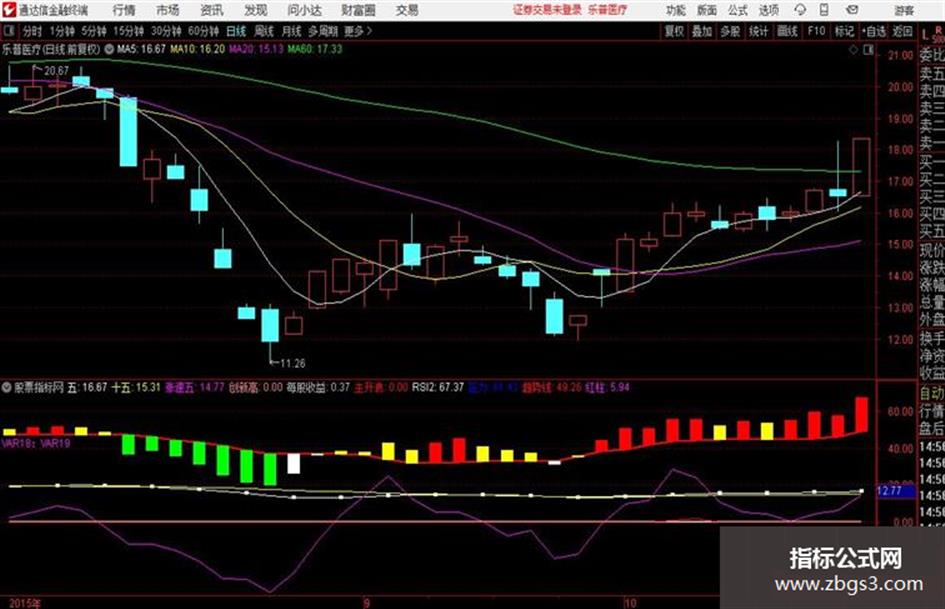The height and width of the screenshot is (609, 945).
Task: Click the RSI2: 67.37 indicator value
Action: click(438, 387)
